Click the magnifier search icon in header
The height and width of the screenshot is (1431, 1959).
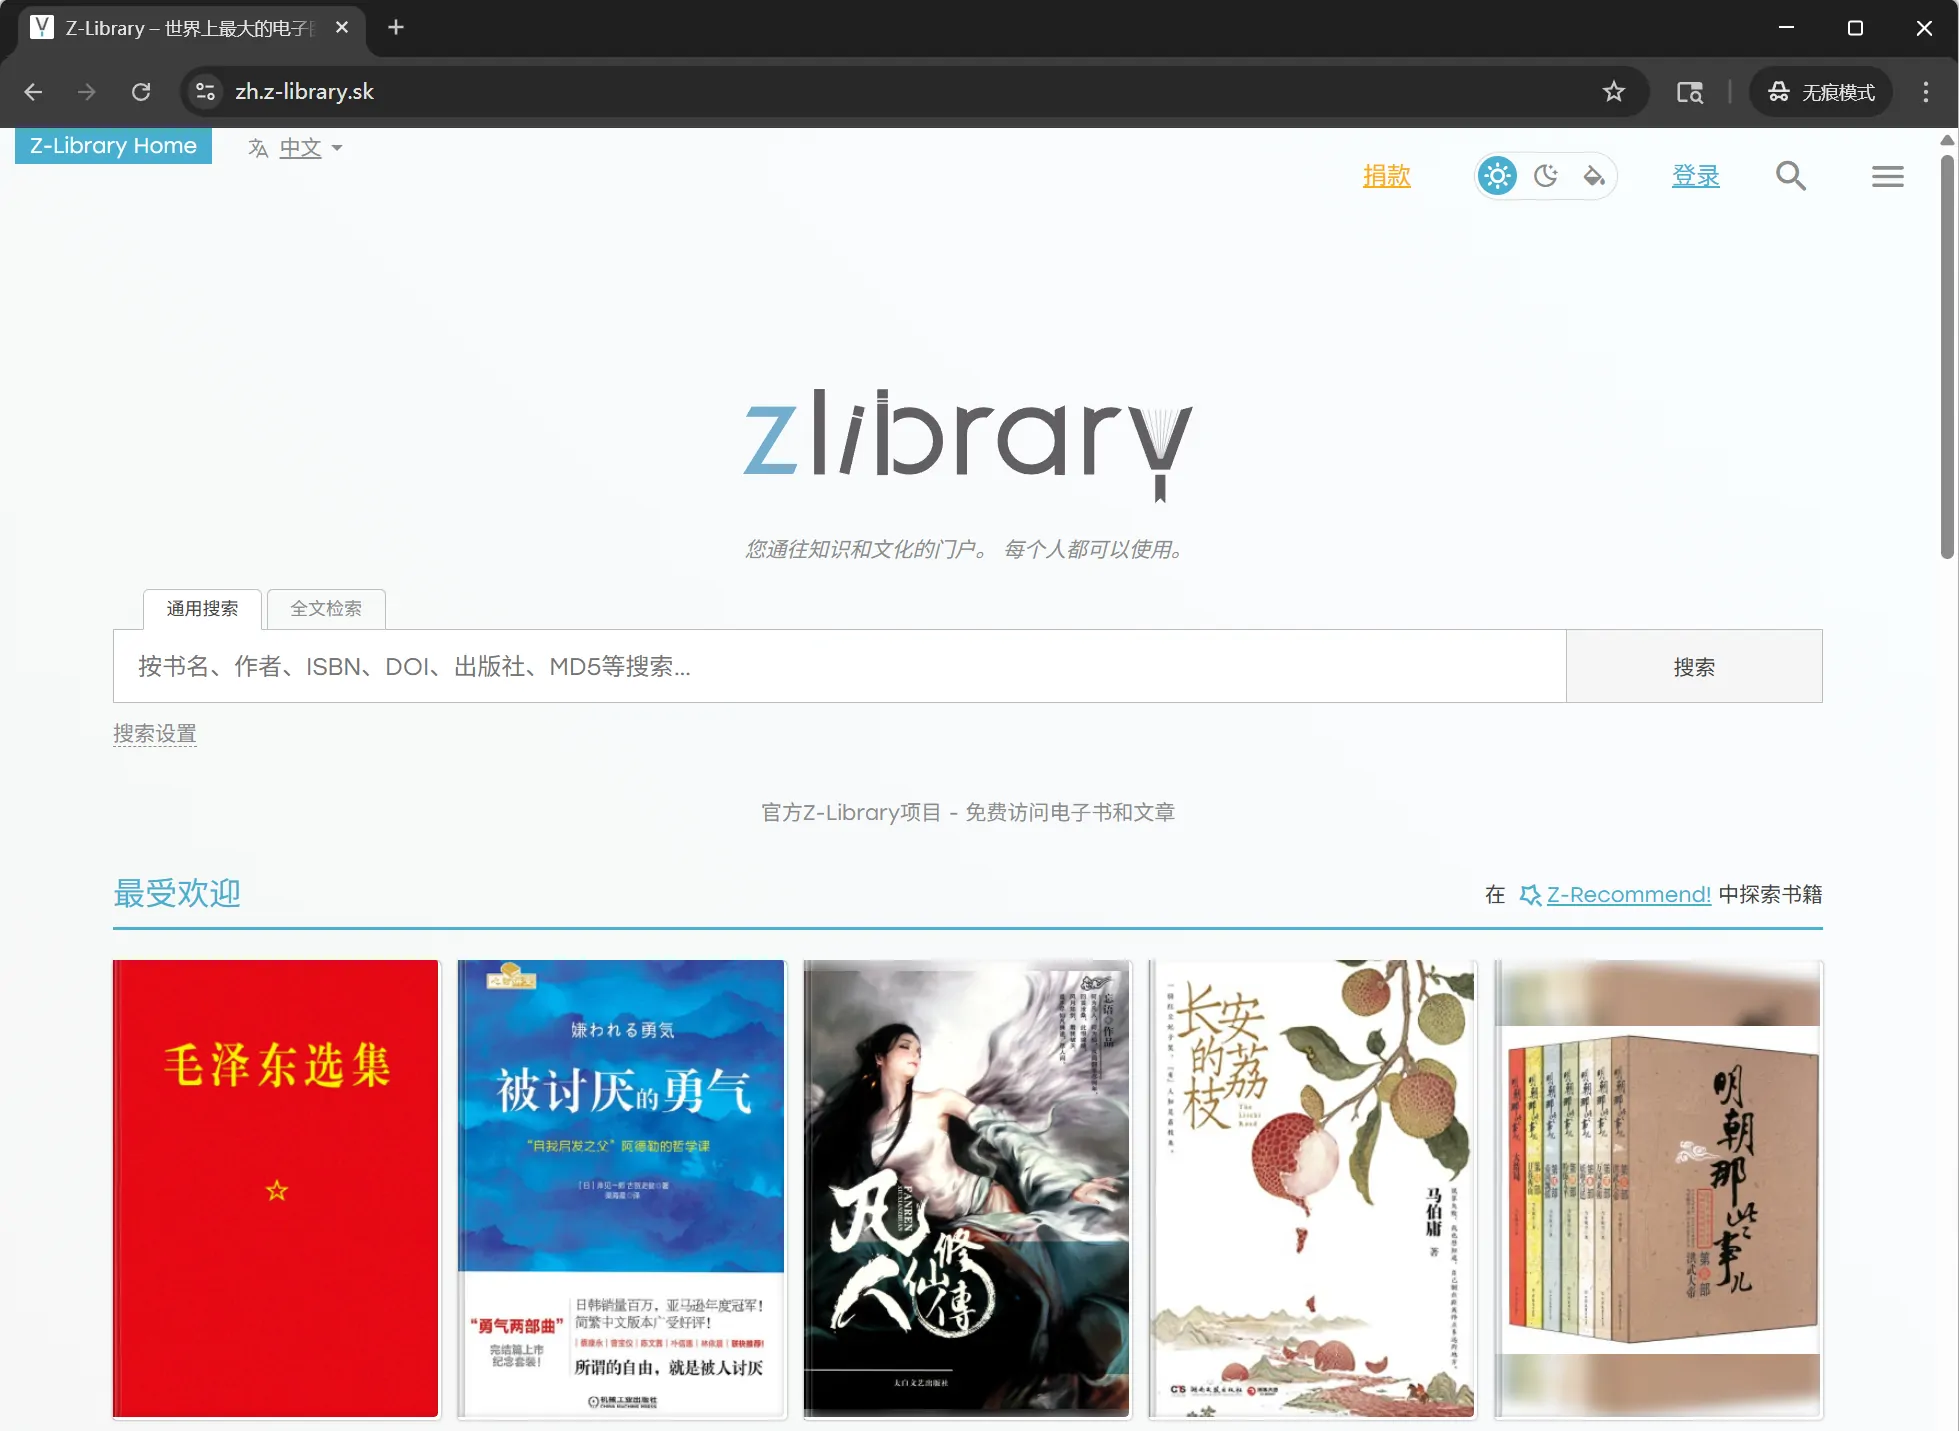pyautogui.click(x=1790, y=176)
